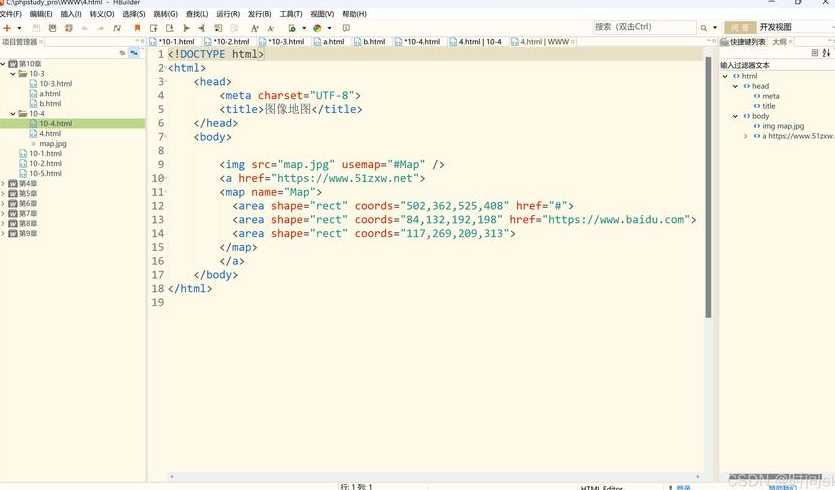Click toolbar icon right of bookmark
This screenshot has height=490, width=835.
pyautogui.click(x=153, y=28)
